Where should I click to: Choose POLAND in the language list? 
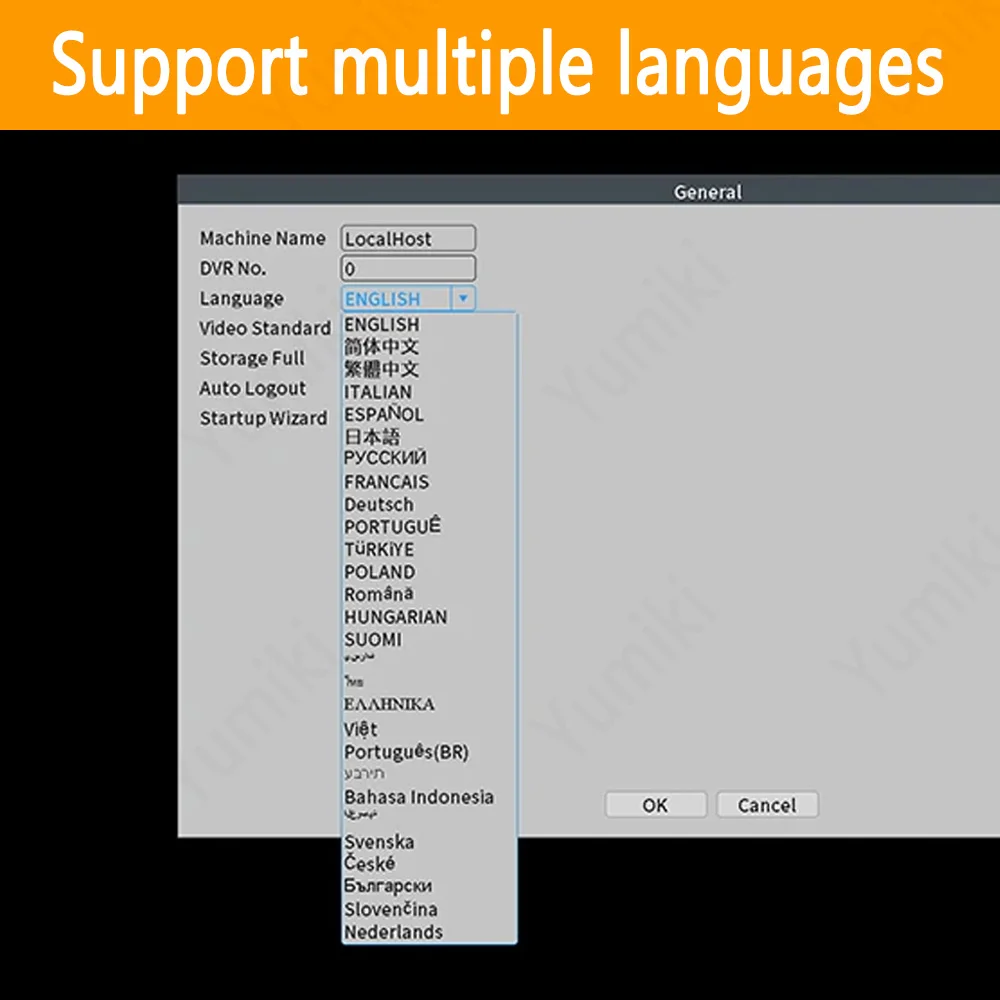click(x=379, y=572)
